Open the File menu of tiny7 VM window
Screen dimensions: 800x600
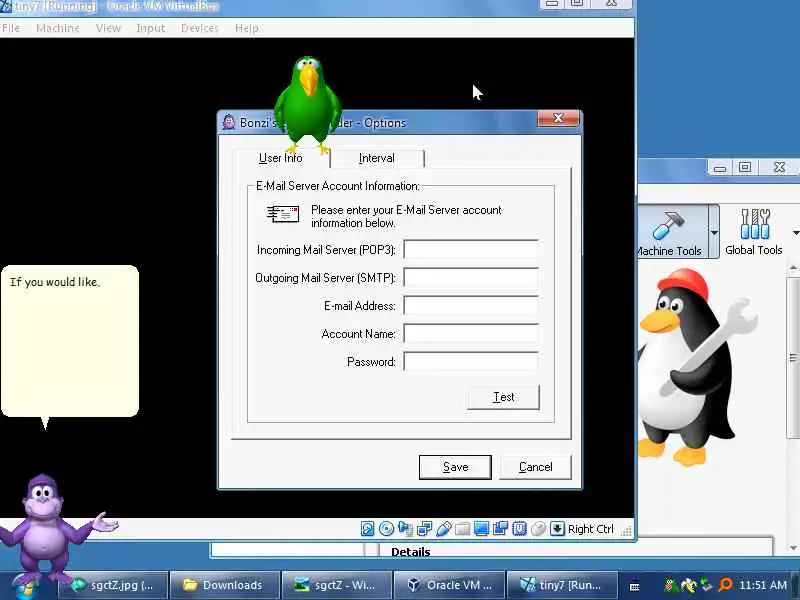point(10,28)
